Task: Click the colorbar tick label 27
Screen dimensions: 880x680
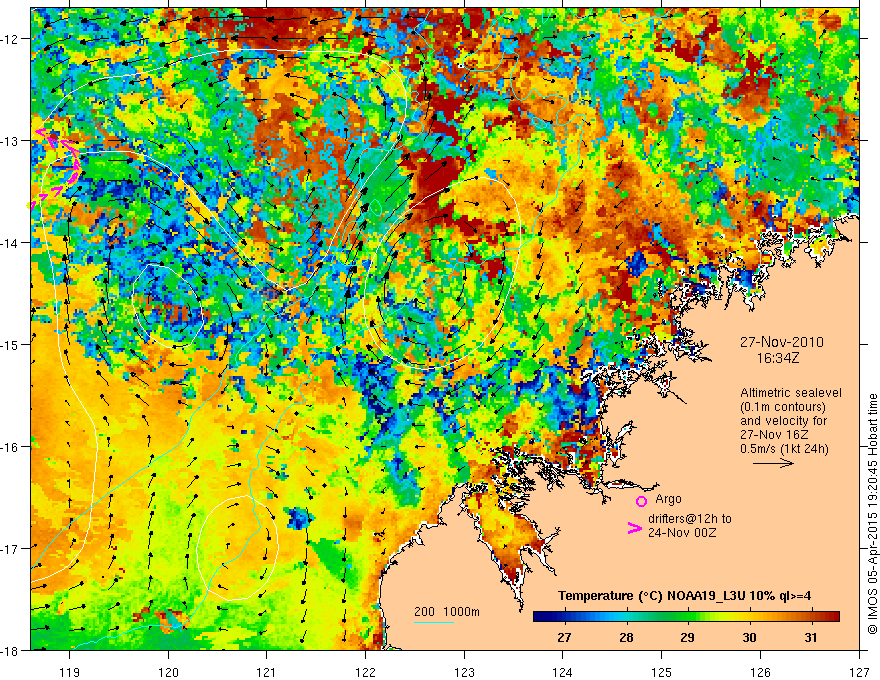Action: coord(564,638)
